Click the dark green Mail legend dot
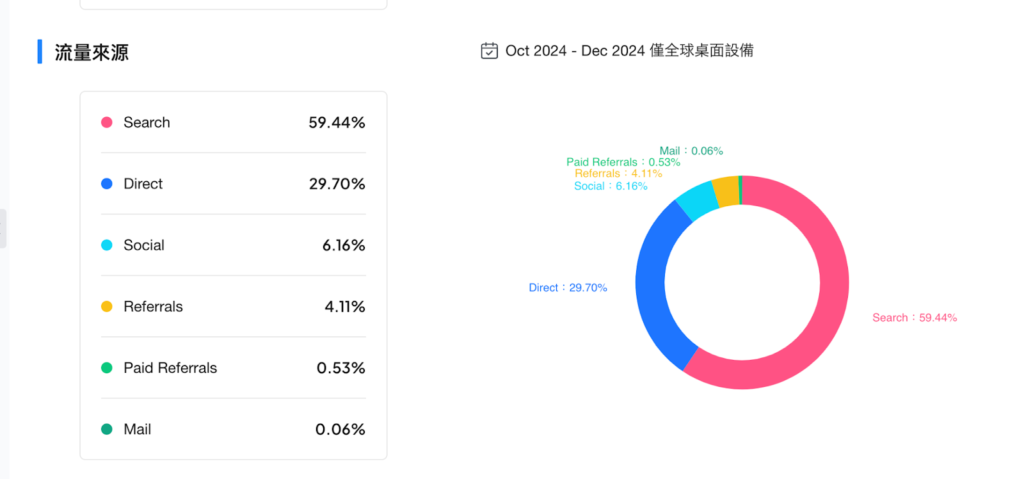Image resolution: width=1024 pixels, height=479 pixels. click(106, 429)
